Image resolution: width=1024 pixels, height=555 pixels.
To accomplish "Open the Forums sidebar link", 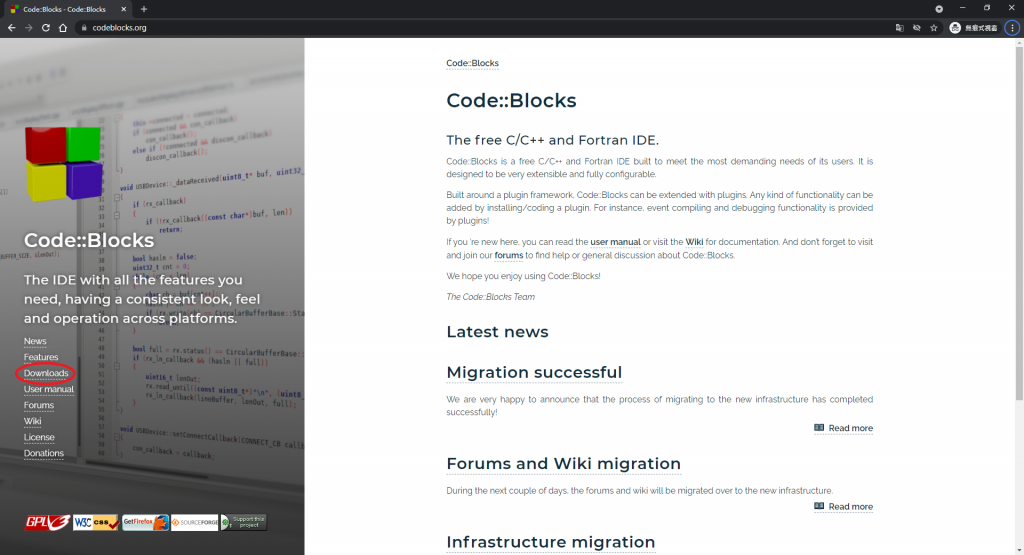I will 39,405.
